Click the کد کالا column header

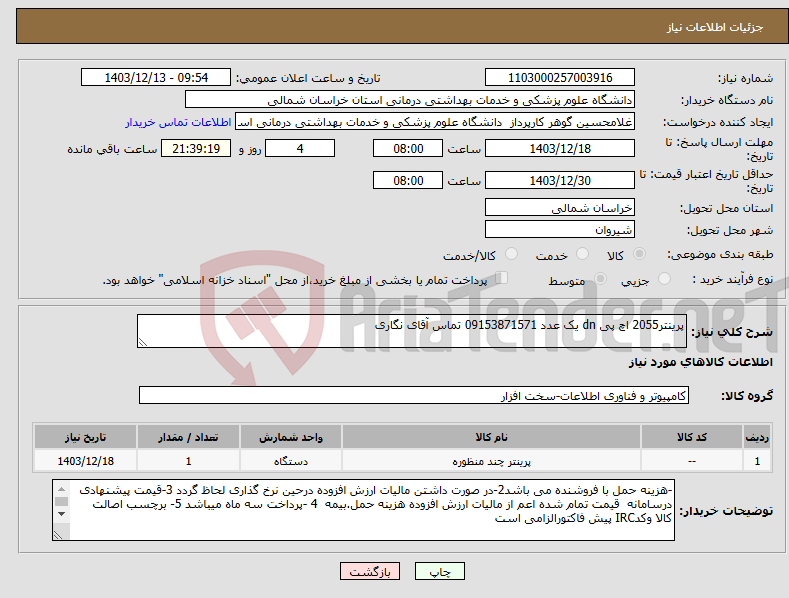tap(691, 437)
